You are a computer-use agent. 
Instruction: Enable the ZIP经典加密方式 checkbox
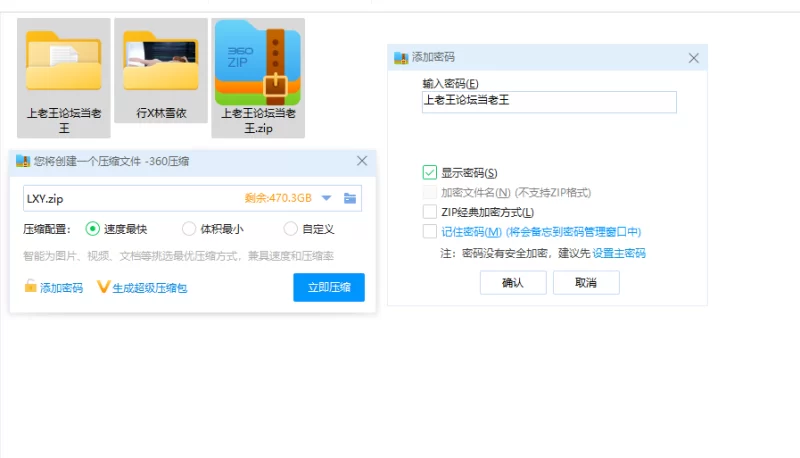[430, 212]
